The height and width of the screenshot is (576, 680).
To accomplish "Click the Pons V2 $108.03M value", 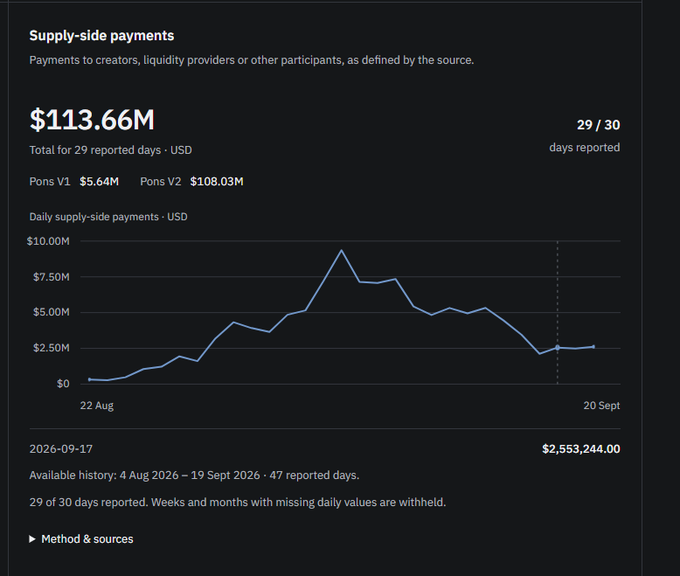I will click(216, 181).
